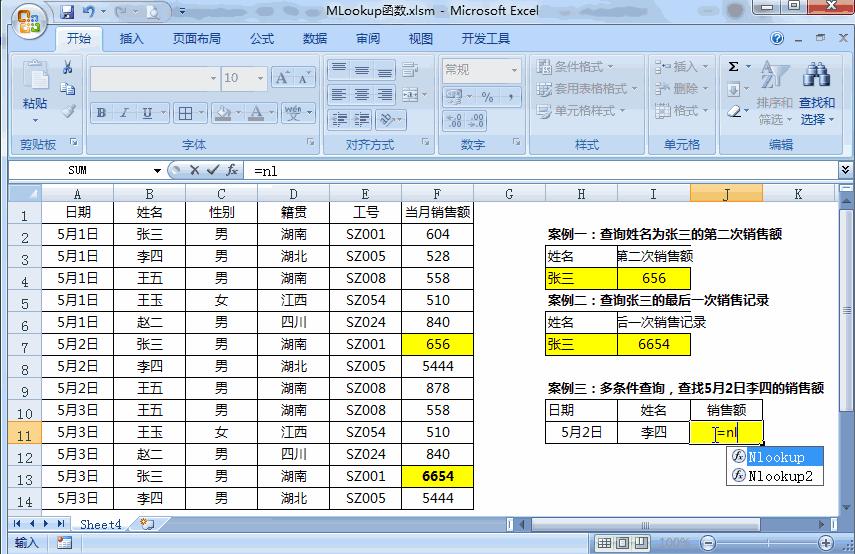The image size is (855, 554).
Task: Expand the Format cells (格式) dropdown
Action: tap(705, 111)
